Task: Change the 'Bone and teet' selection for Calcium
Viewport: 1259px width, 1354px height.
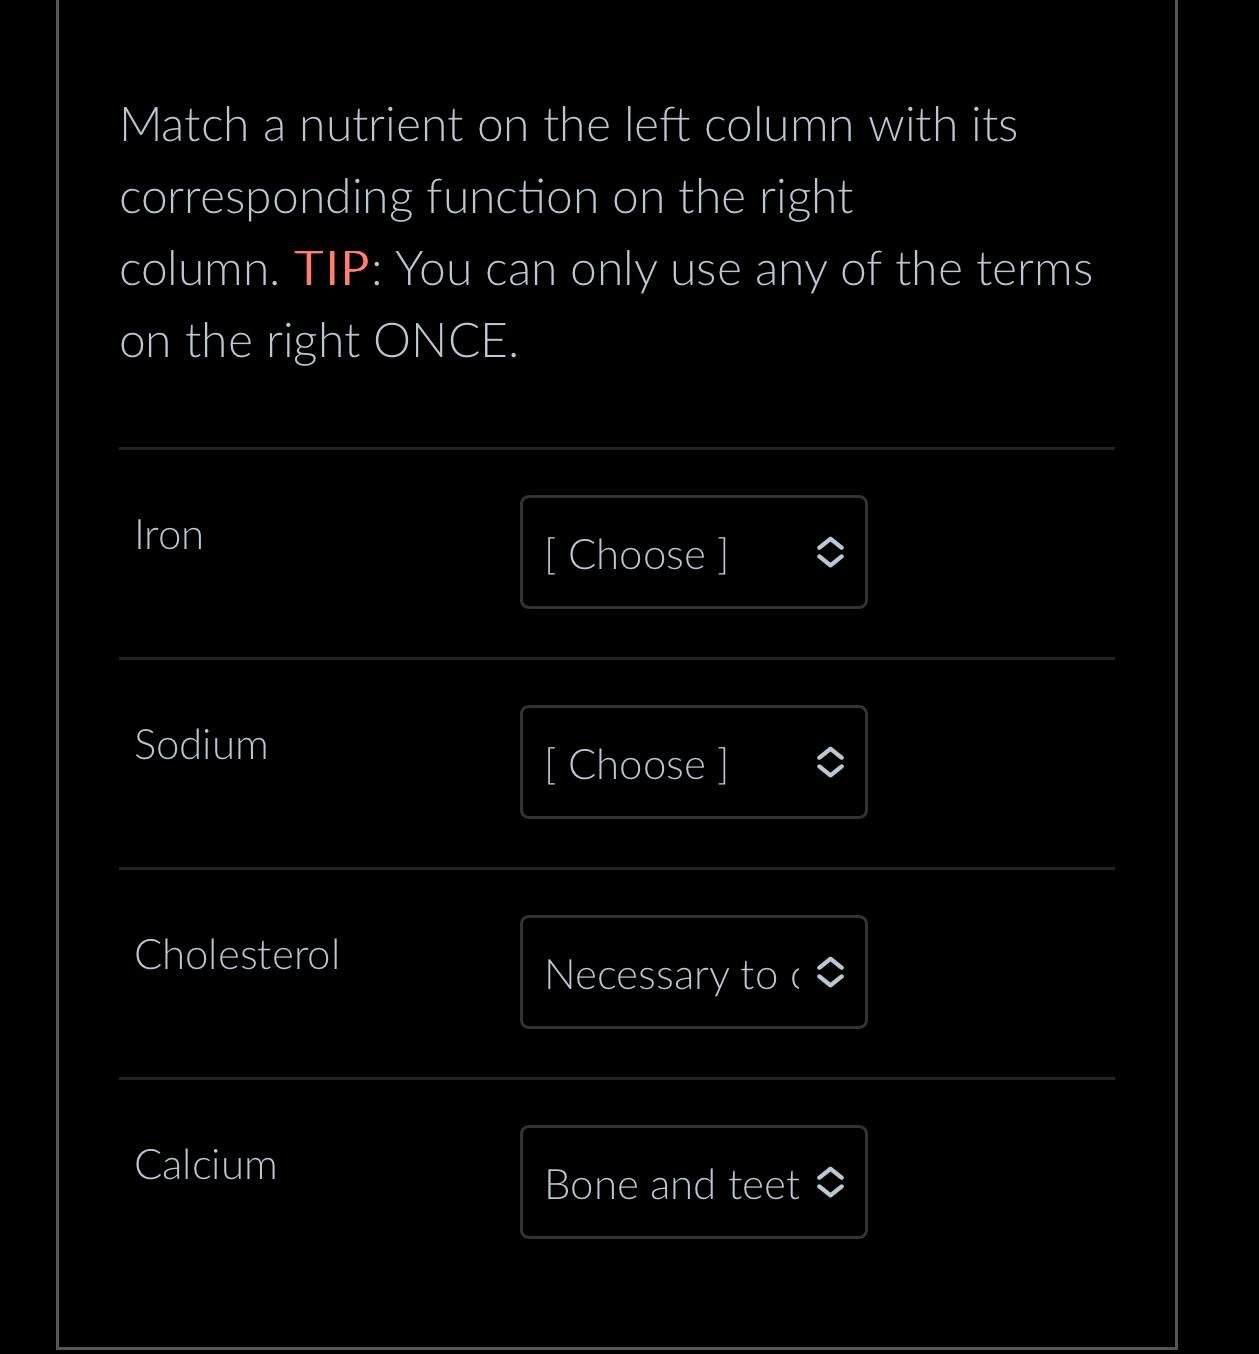Action: (693, 1182)
